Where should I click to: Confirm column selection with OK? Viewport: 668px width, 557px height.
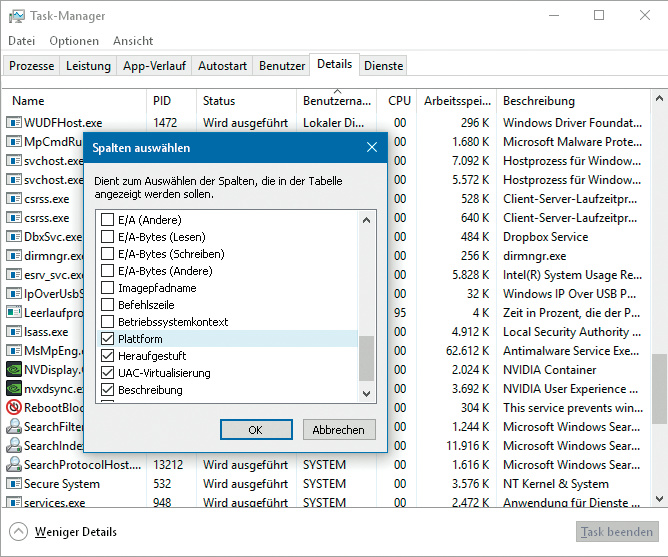tap(255, 429)
